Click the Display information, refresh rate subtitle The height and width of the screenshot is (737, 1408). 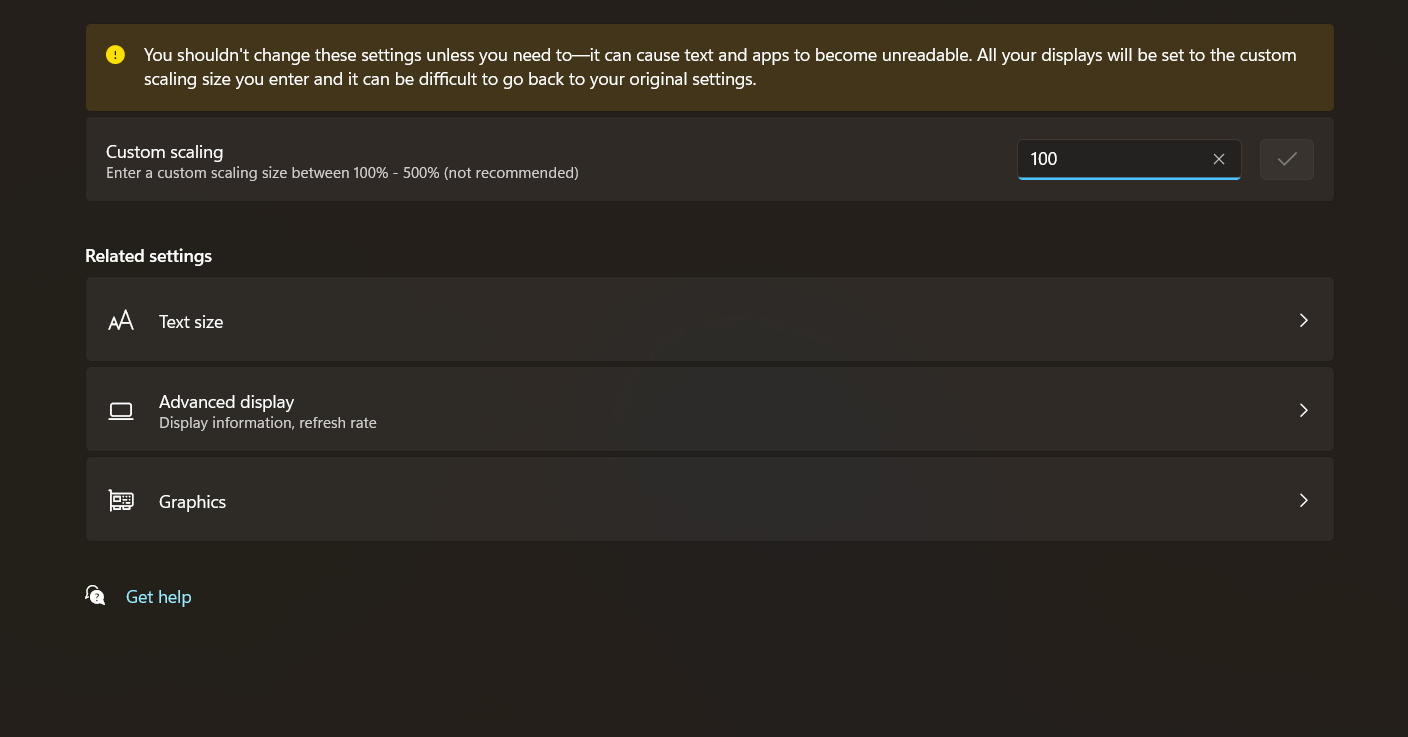tap(267, 423)
